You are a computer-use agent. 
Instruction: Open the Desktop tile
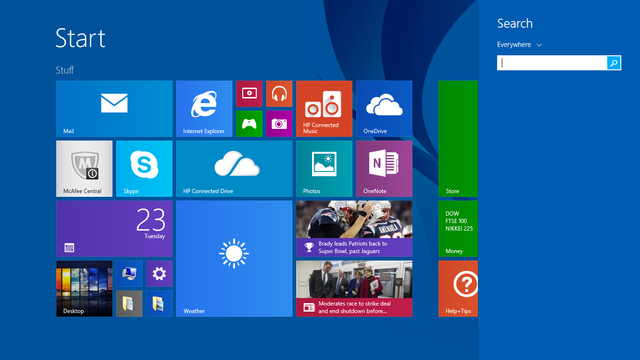[x=84, y=289]
